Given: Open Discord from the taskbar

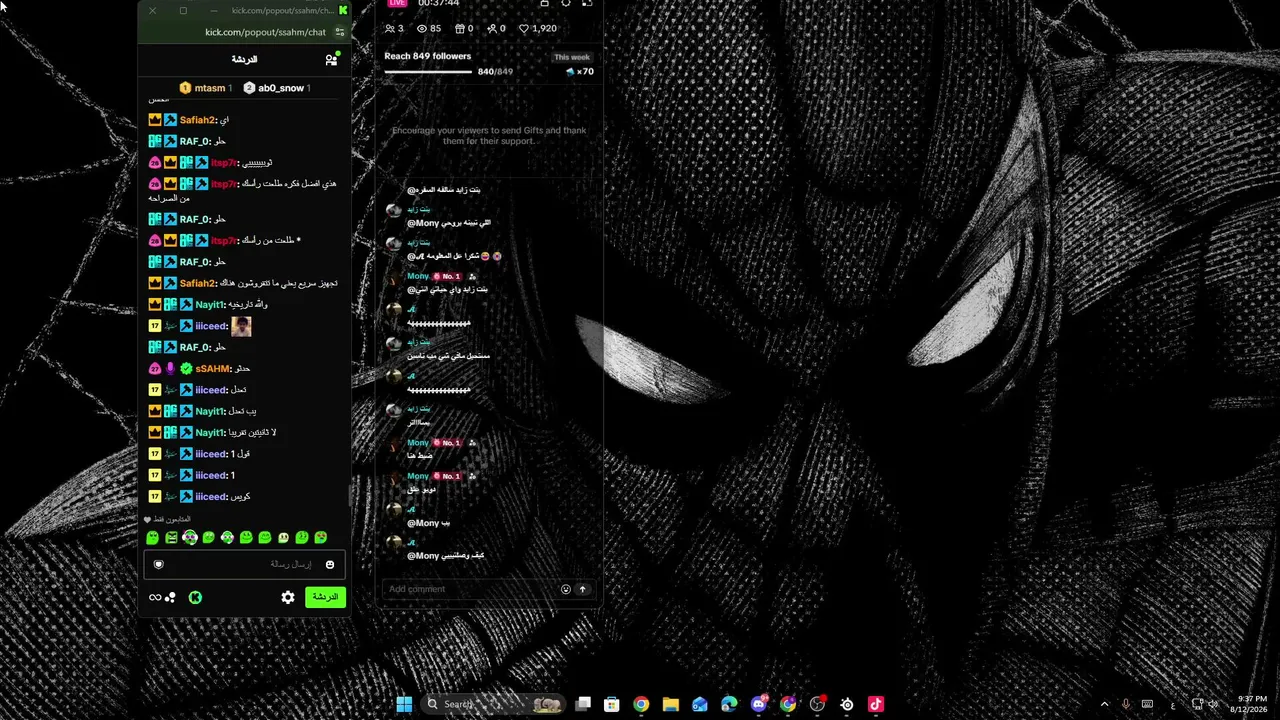Looking at the screenshot, I should click(x=759, y=704).
